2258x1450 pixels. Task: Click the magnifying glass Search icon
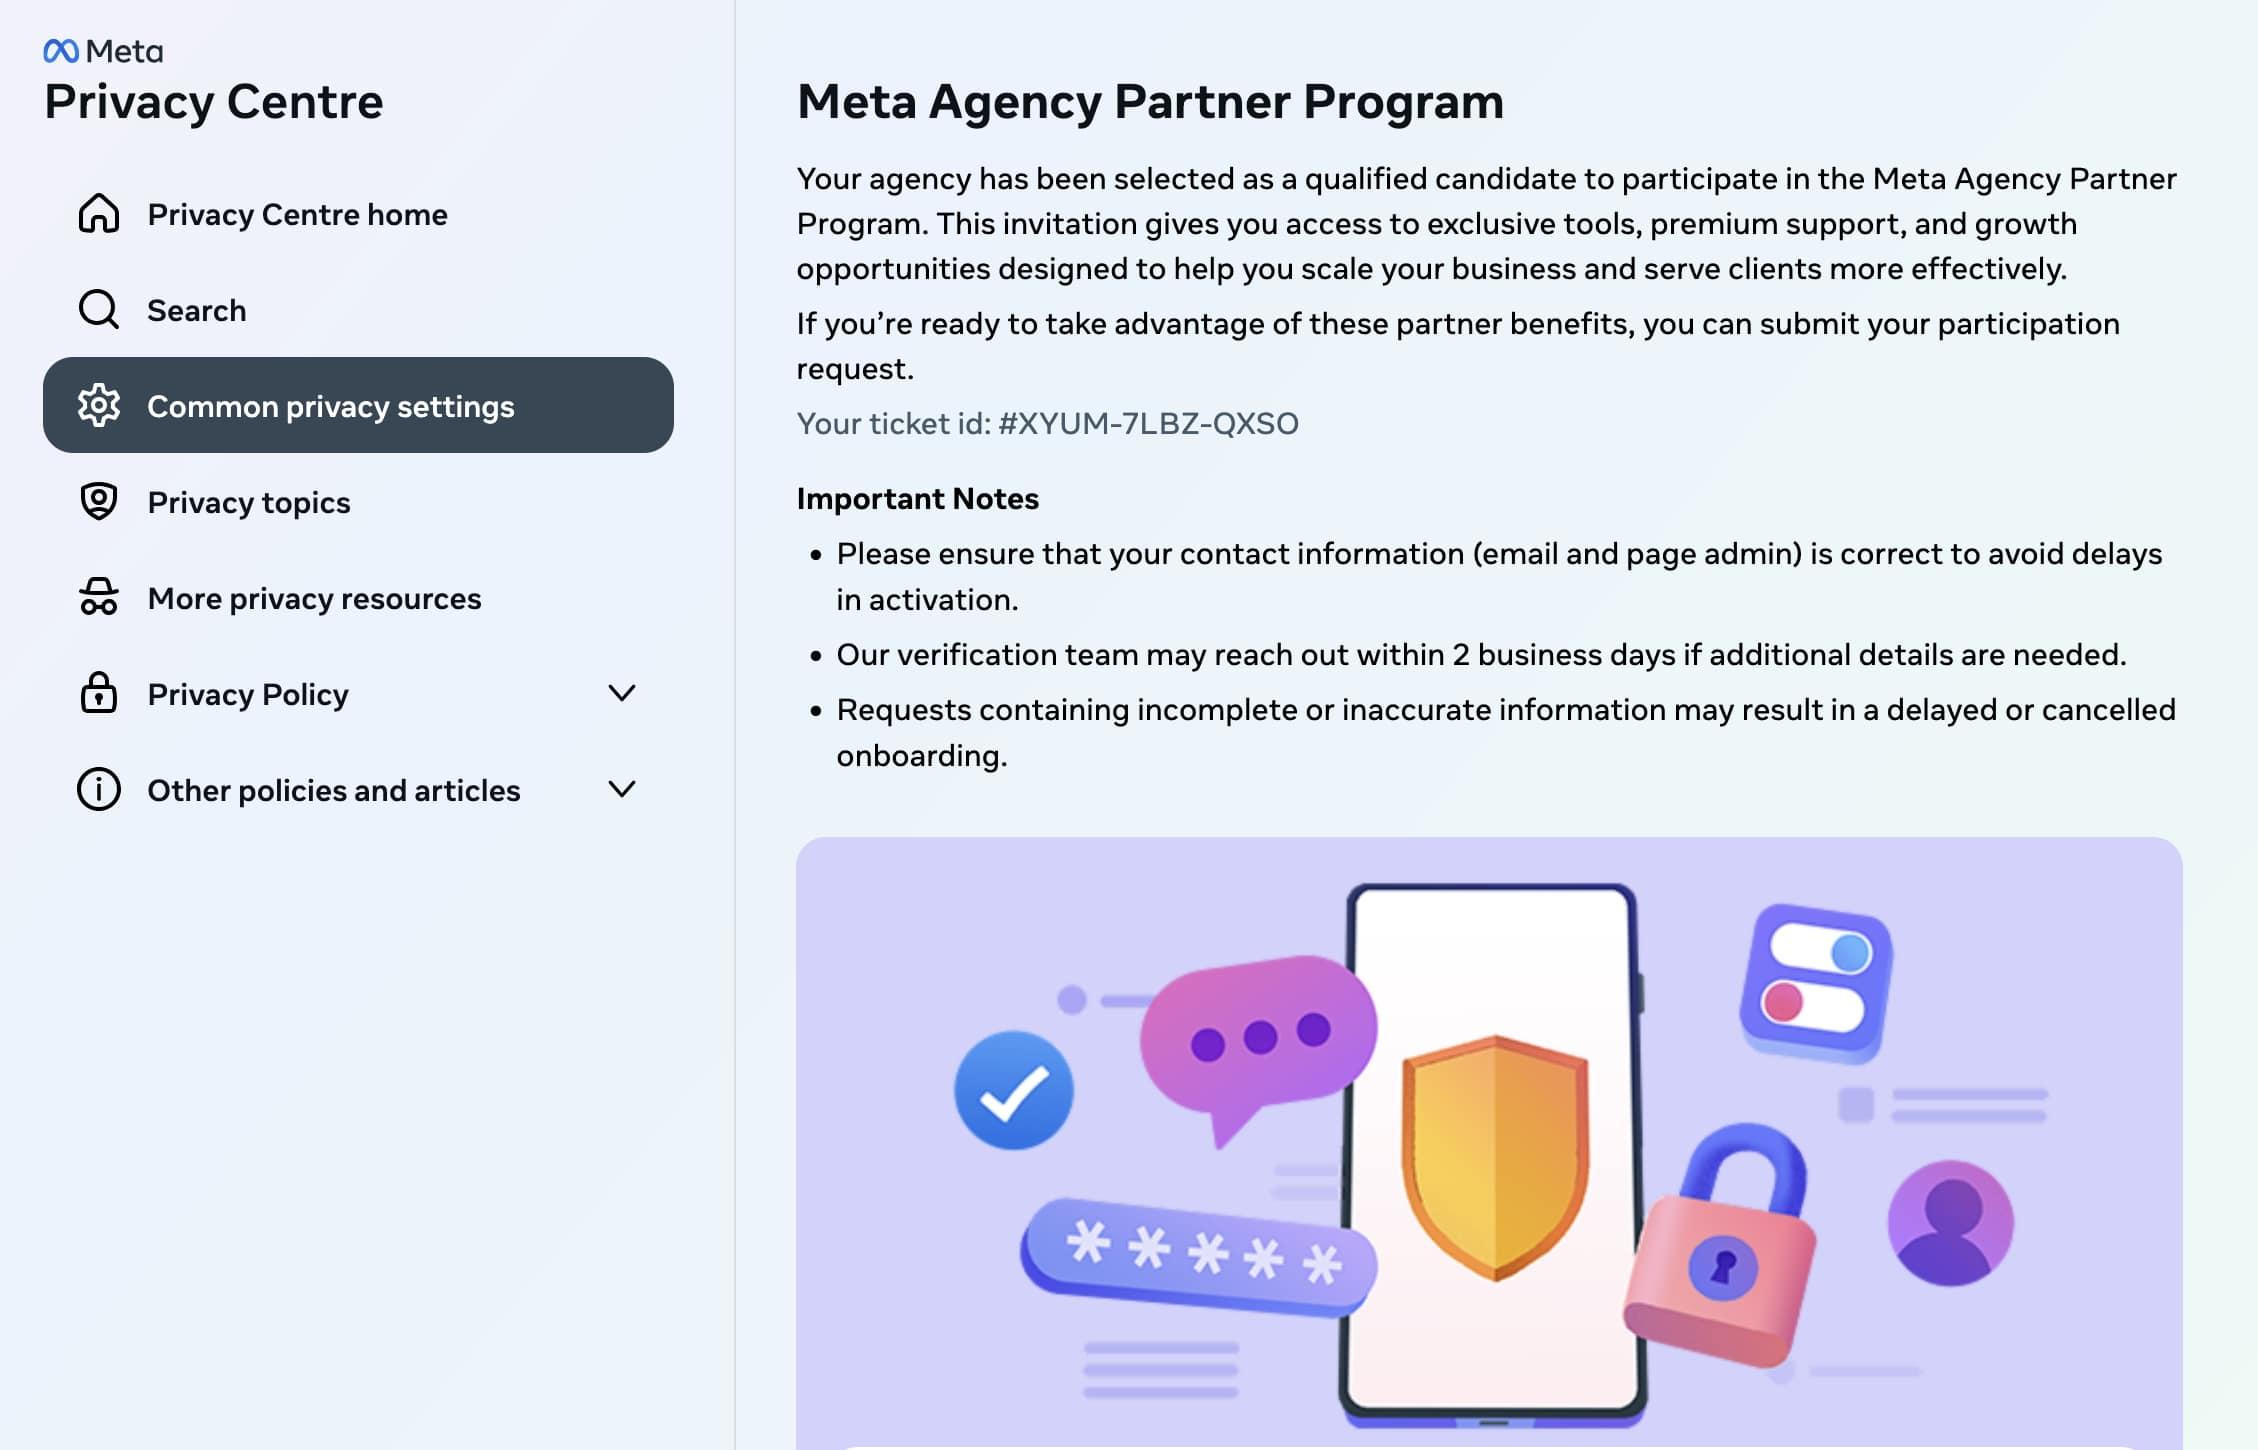(x=97, y=309)
